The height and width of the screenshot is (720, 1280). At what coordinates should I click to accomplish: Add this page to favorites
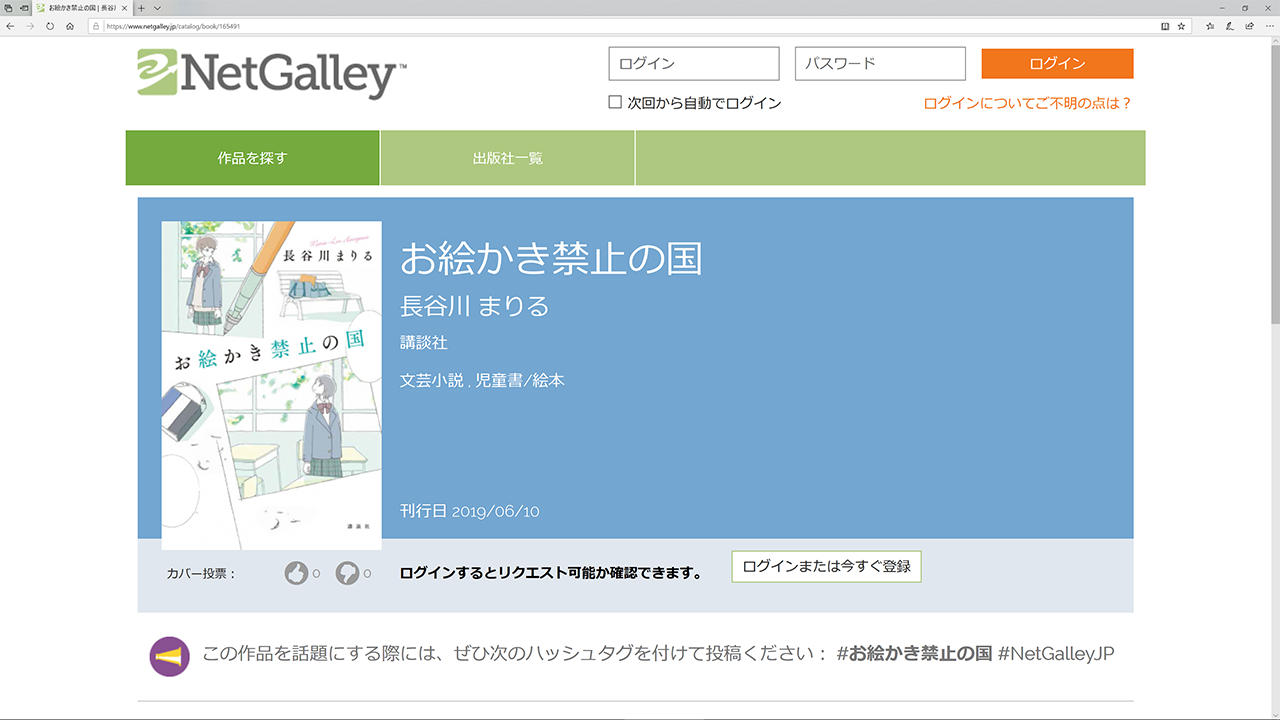click(x=1181, y=26)
